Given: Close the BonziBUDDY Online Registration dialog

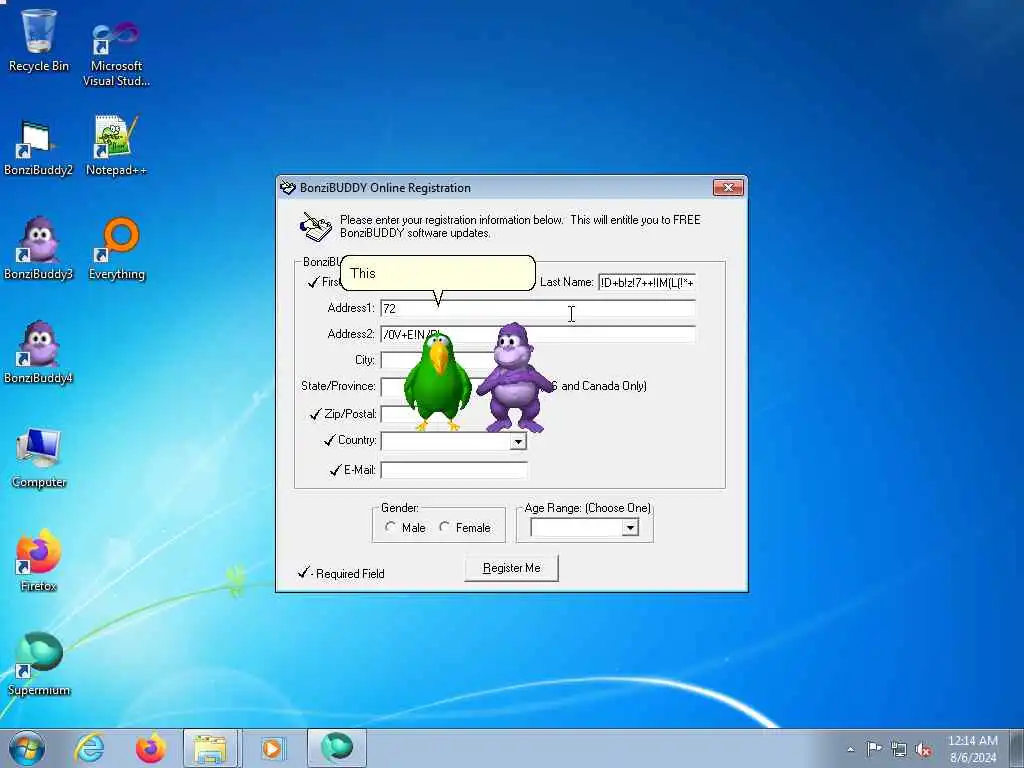Looking at the screenshot, I should [728, 188].
